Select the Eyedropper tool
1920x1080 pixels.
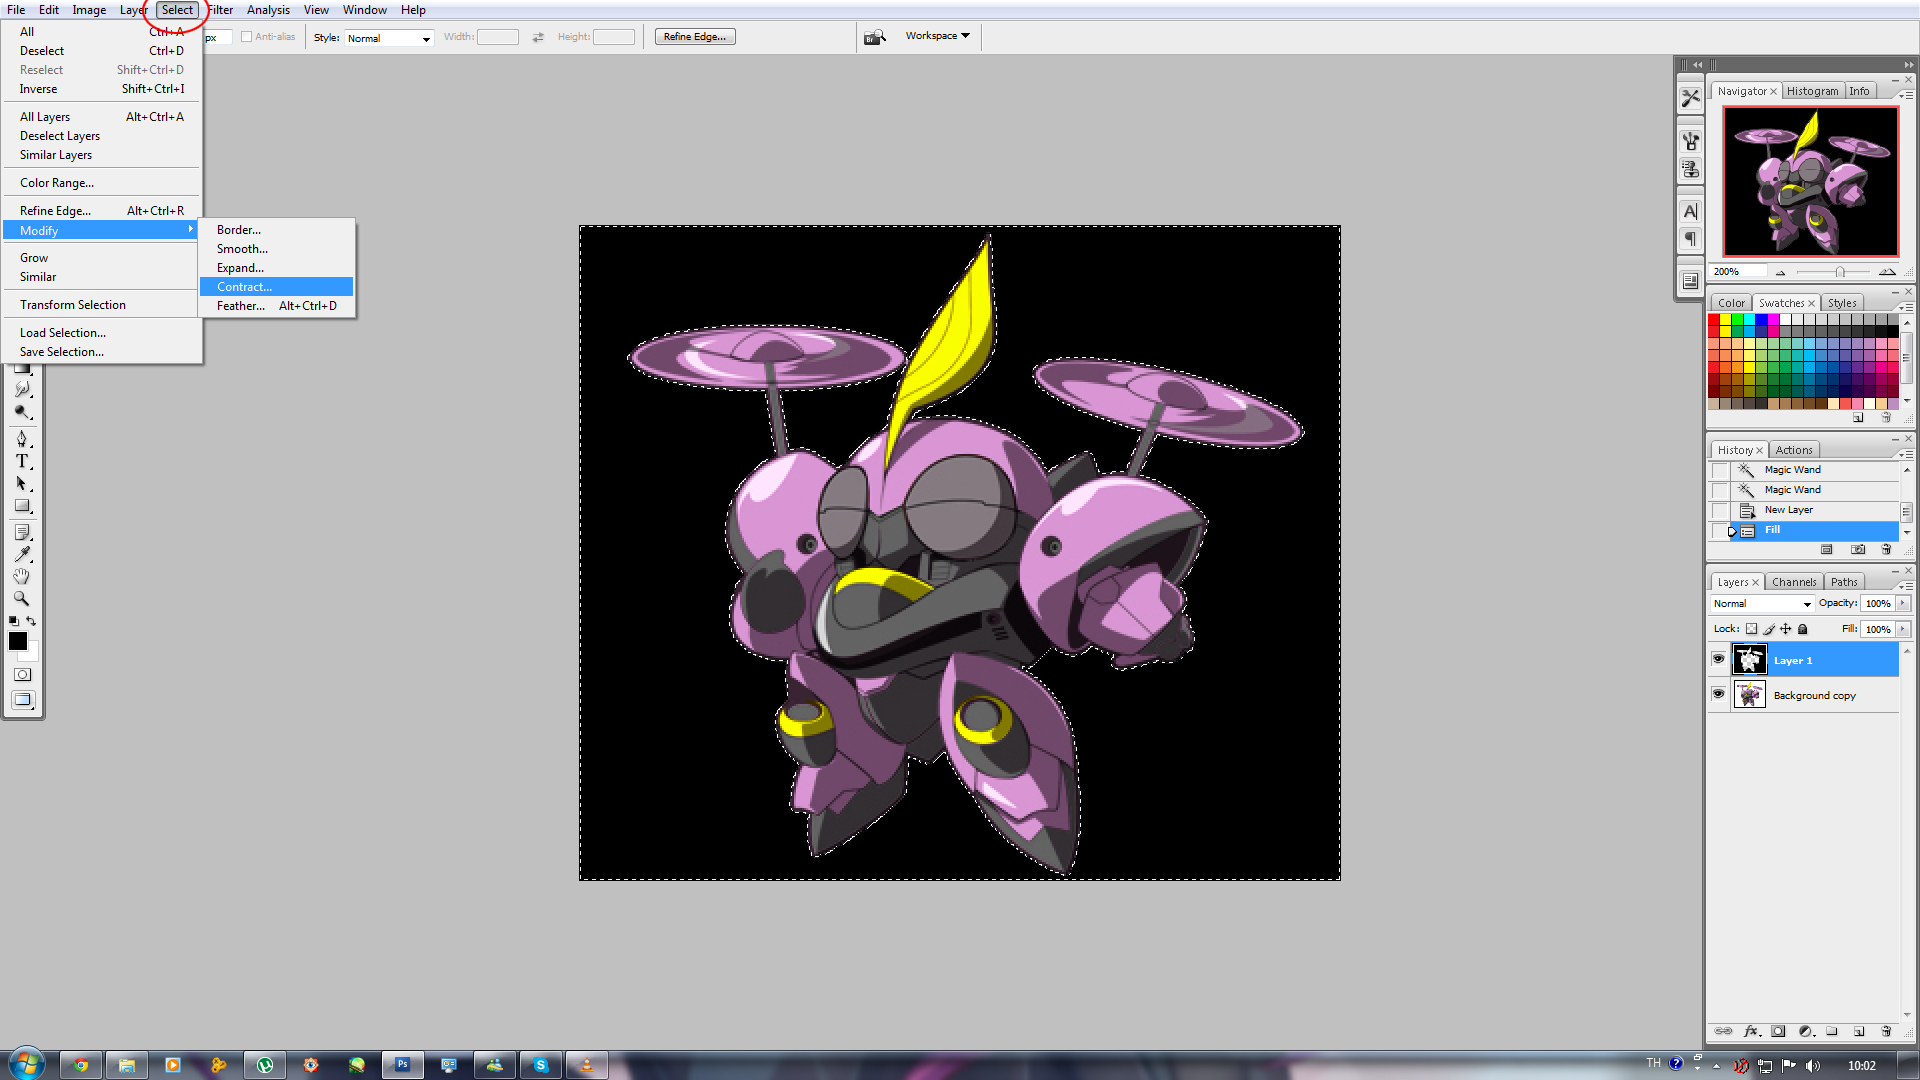click(22, 555)
